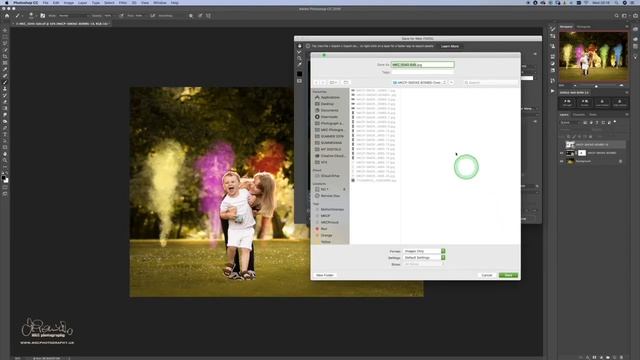Collapse the save dialog with the chevron button

click(451, 82)
